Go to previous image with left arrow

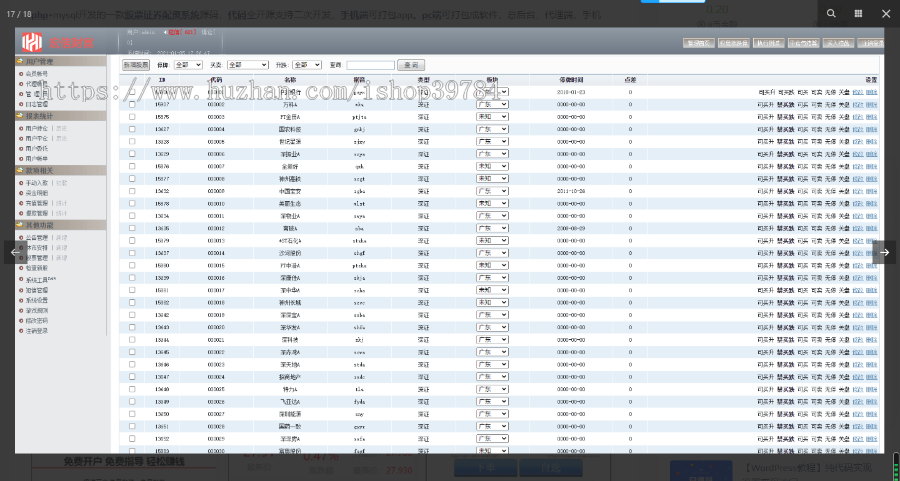[x=14, y=252]
